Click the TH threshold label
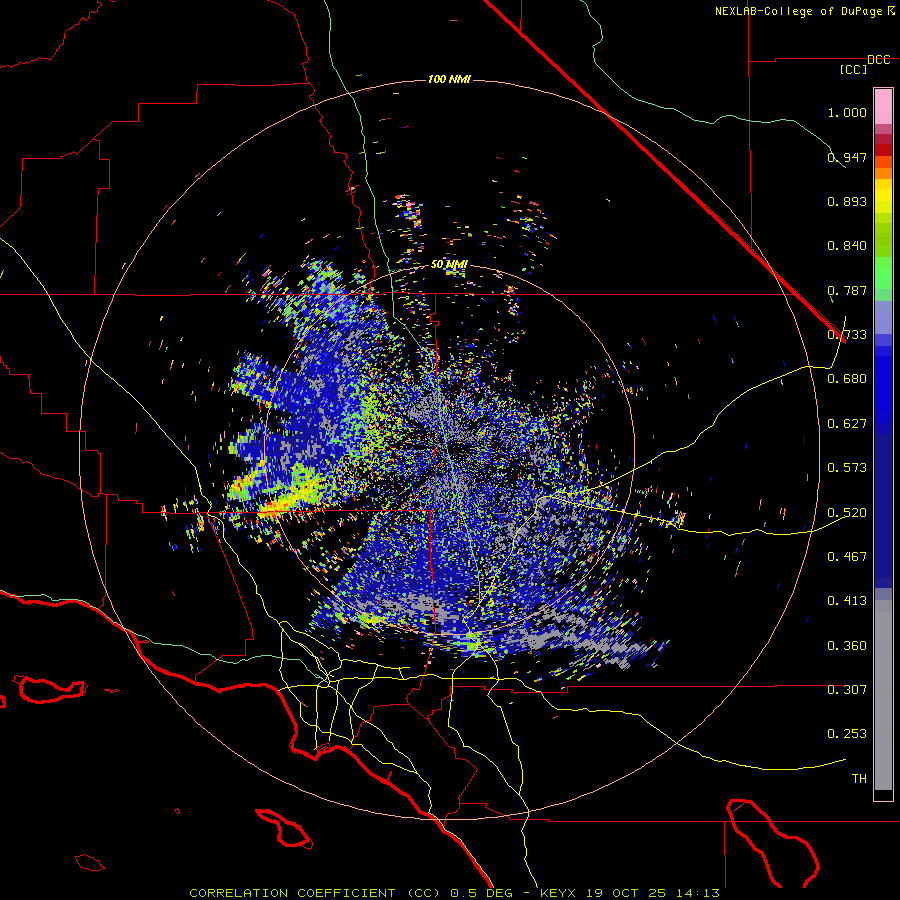Viewport: 900px width, 900px height. coord(859,779)
